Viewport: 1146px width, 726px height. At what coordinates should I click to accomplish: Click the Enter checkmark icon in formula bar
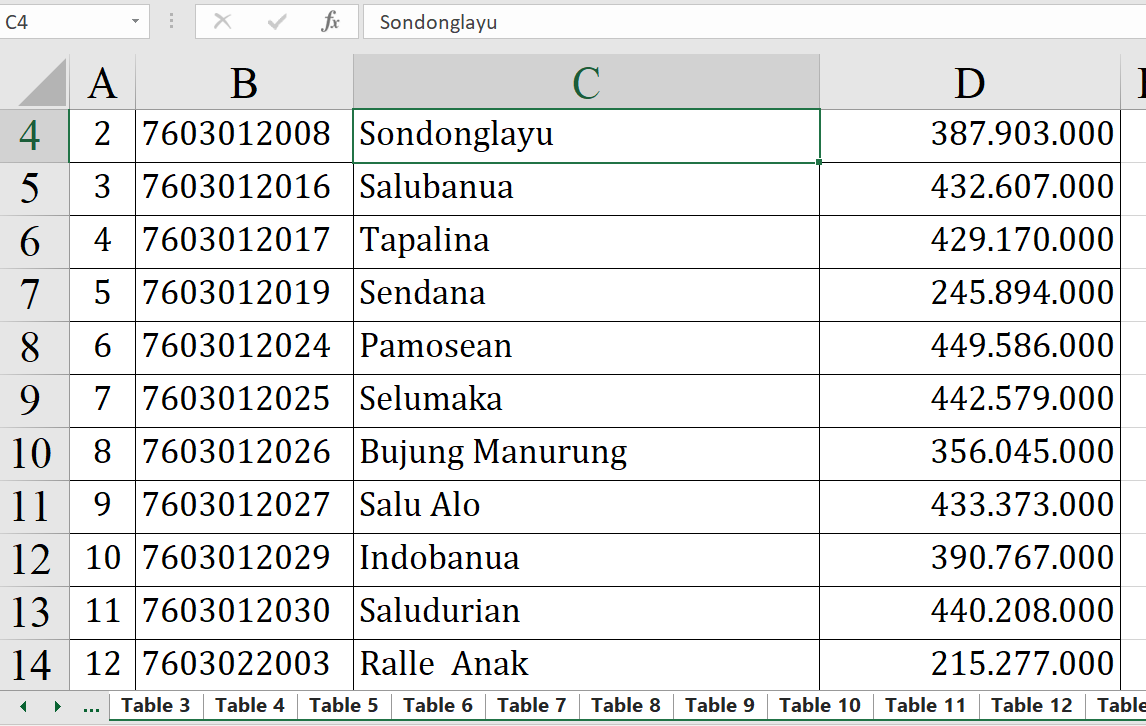277,22
